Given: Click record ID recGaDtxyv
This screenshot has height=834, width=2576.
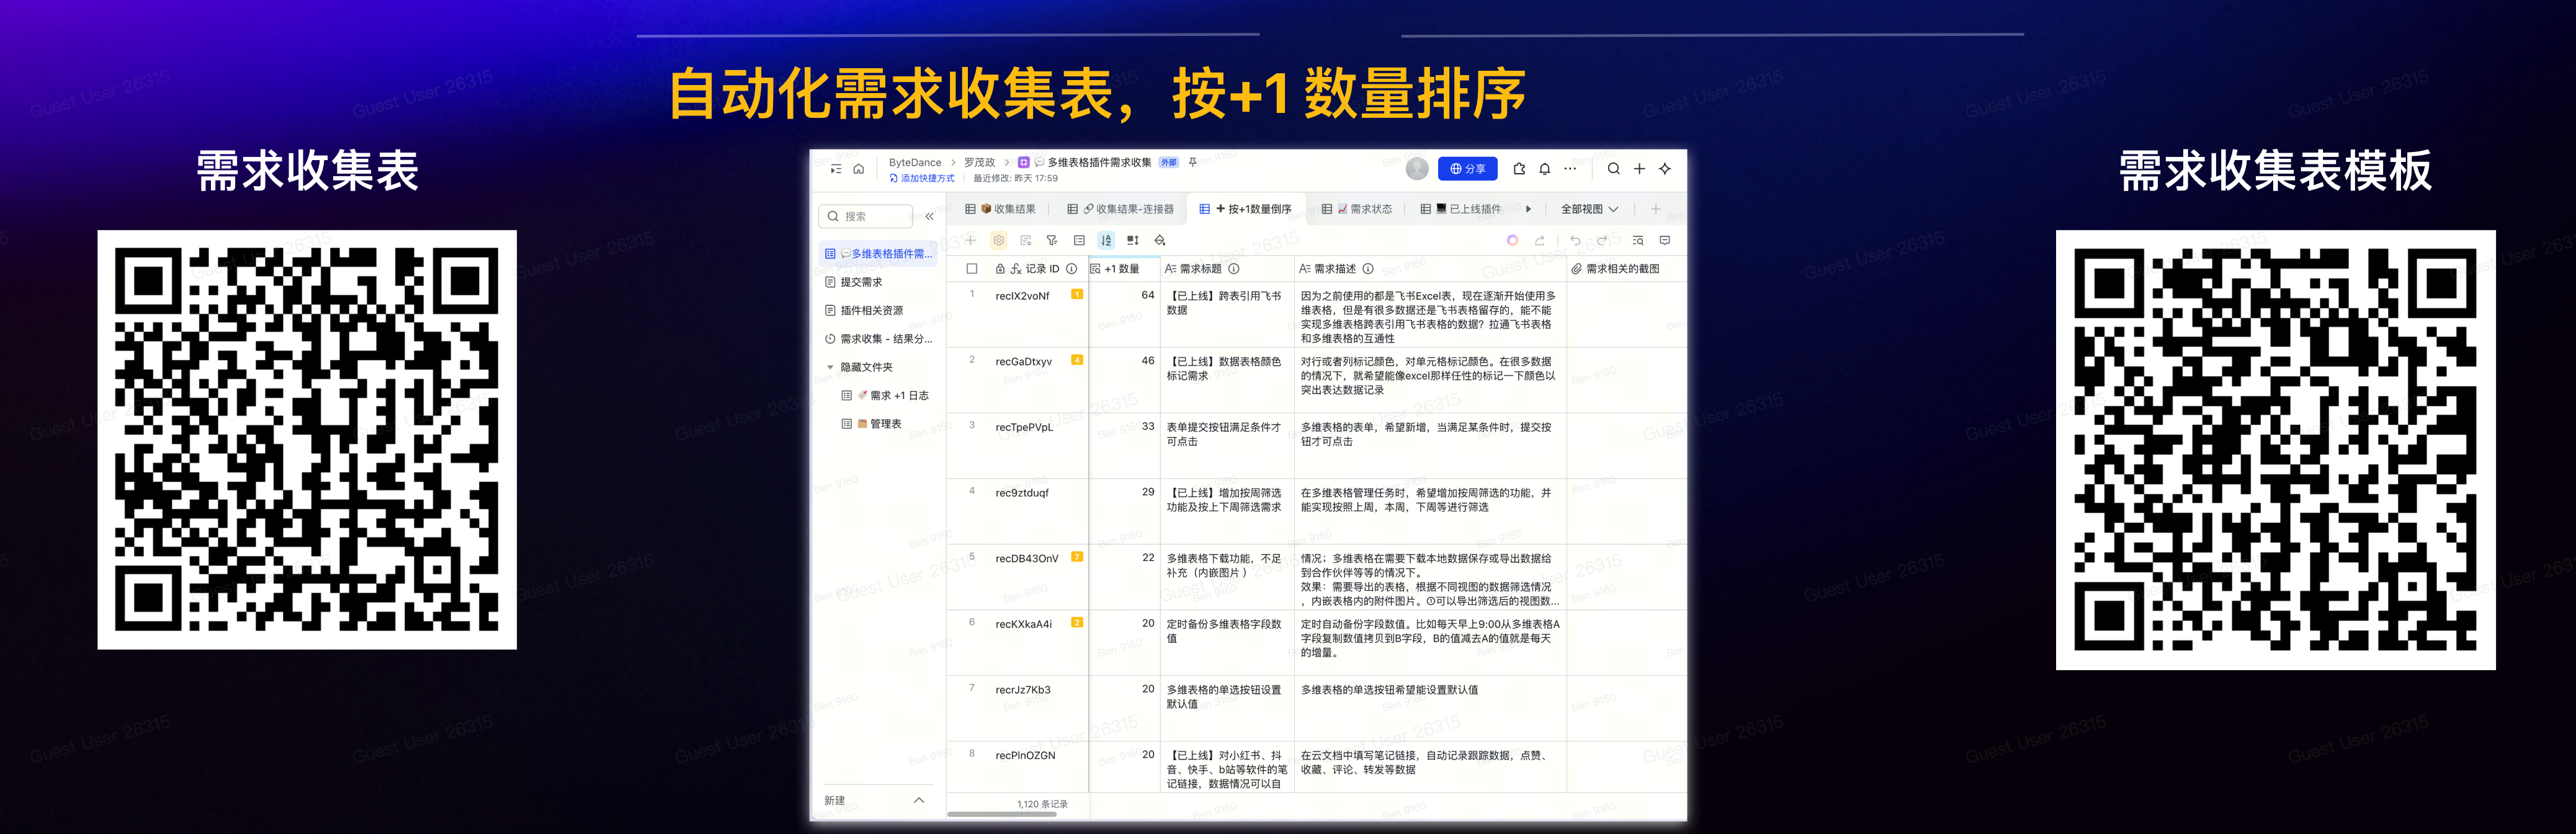Looking at the screenshot, I should 1023,362.
